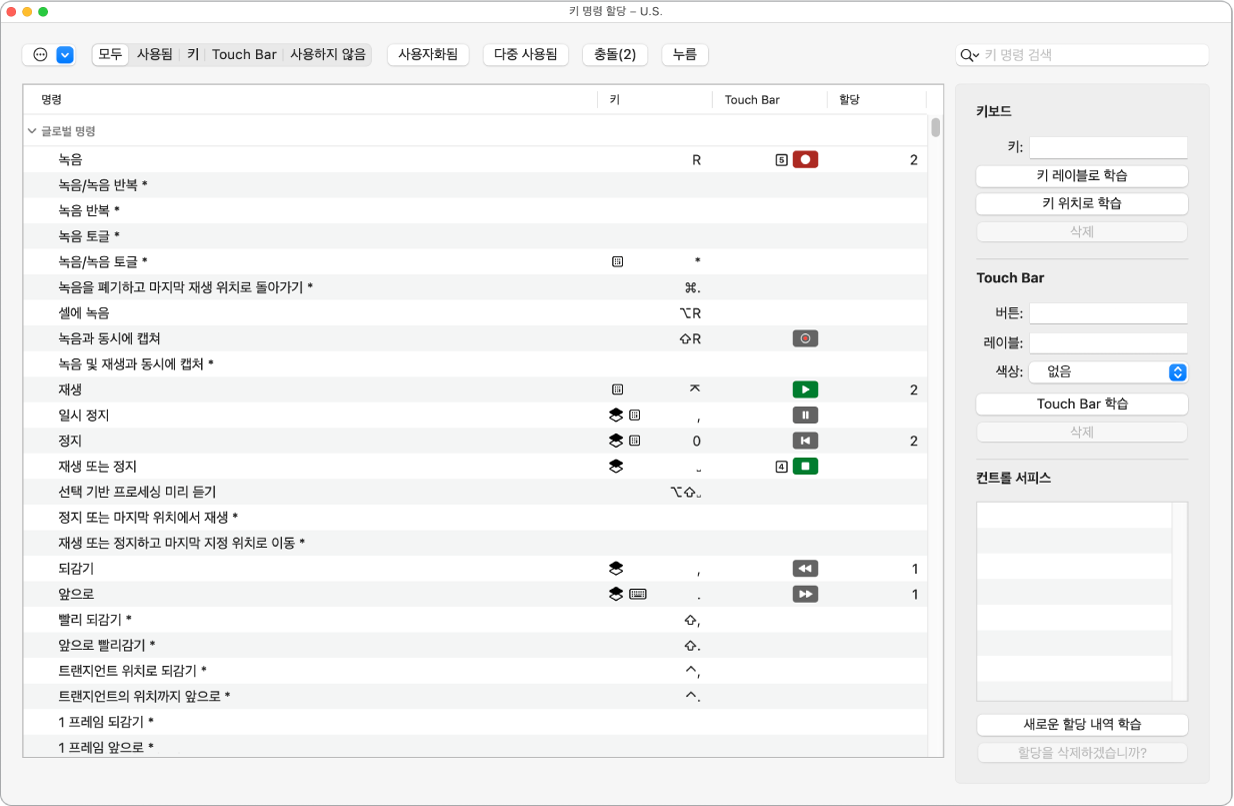Image resolution: width=1234 pixels, height=806 pixels.
Task: Select the 빨리 되감기 * command row
Action: 476,620
